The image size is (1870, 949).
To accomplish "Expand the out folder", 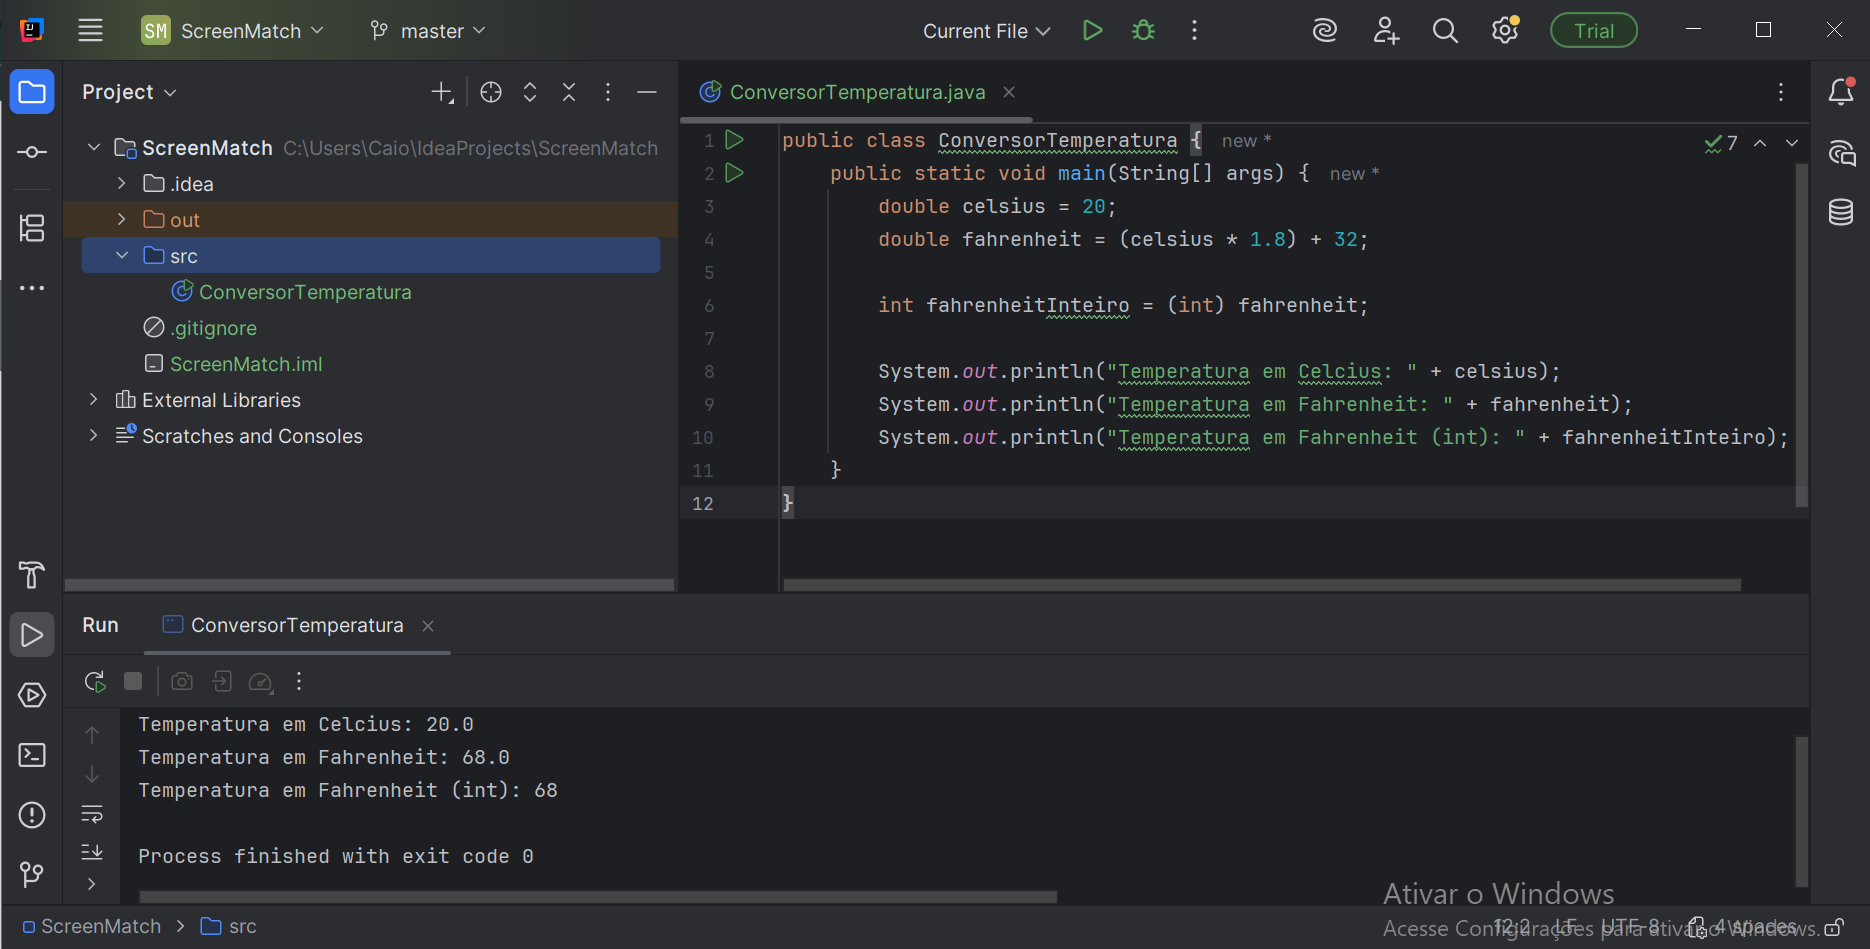I will click(x=122, y=220).
